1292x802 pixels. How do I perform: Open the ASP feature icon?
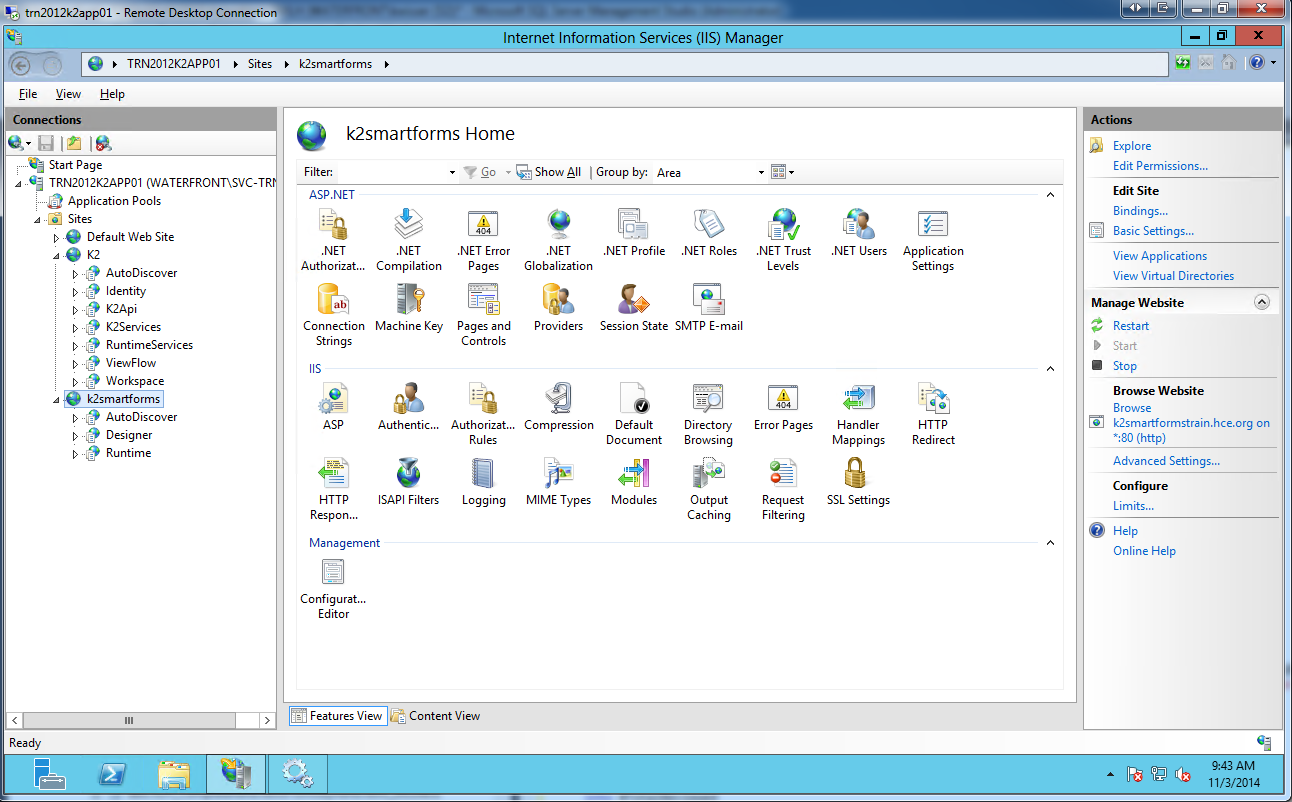(x=333, y=407)
